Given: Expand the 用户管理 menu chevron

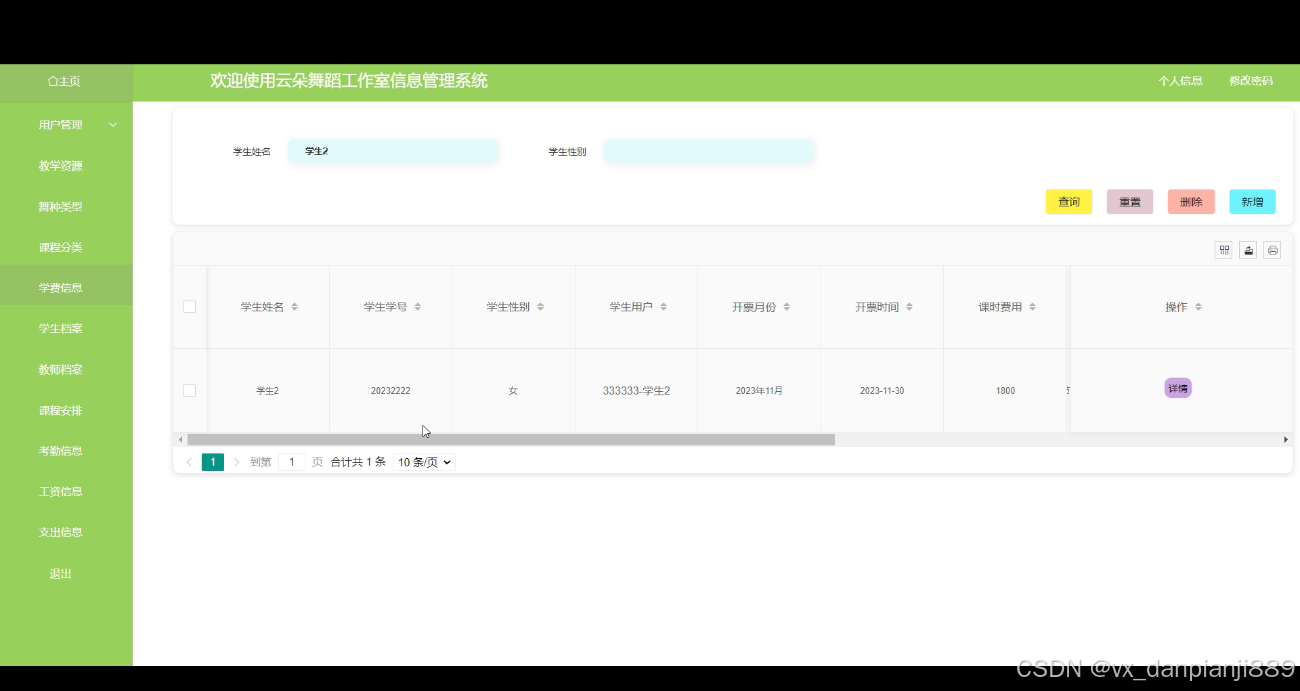Looking at the screenshot, I should 113,125.
